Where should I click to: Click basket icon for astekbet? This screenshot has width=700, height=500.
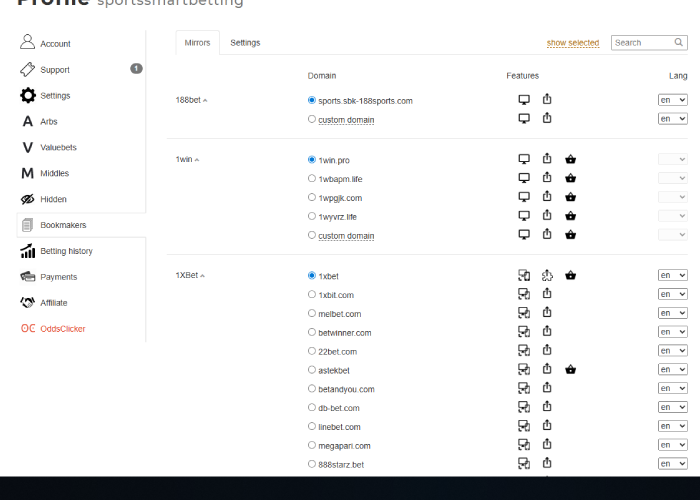571,370
